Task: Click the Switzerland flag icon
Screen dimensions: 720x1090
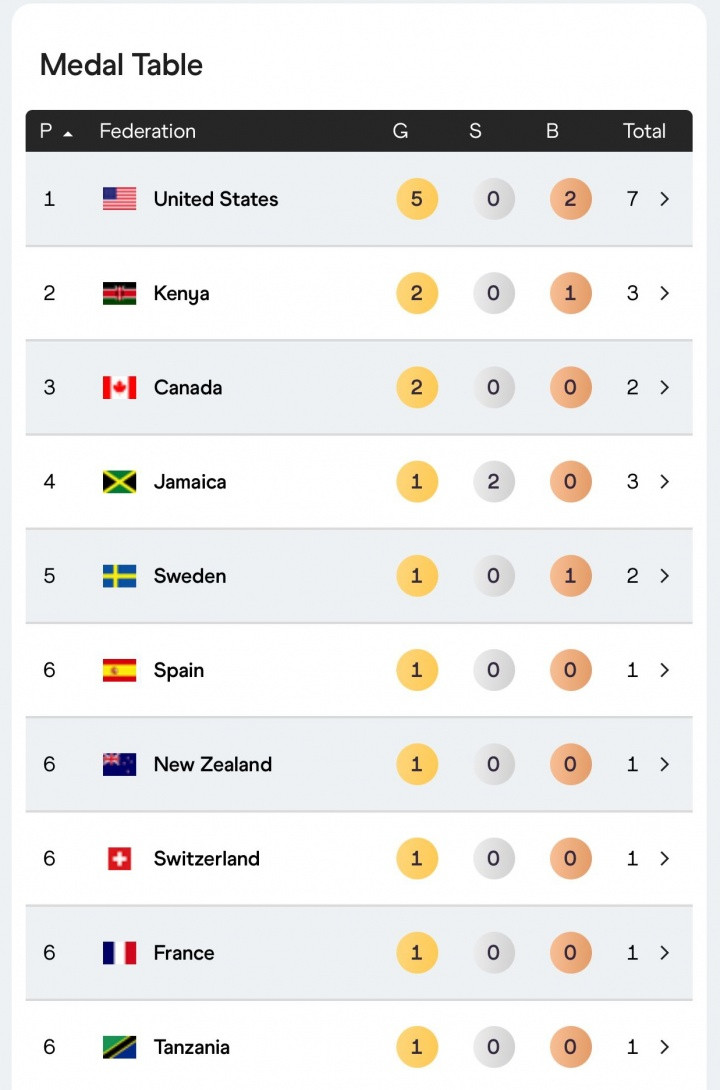Action: [119, 858]
